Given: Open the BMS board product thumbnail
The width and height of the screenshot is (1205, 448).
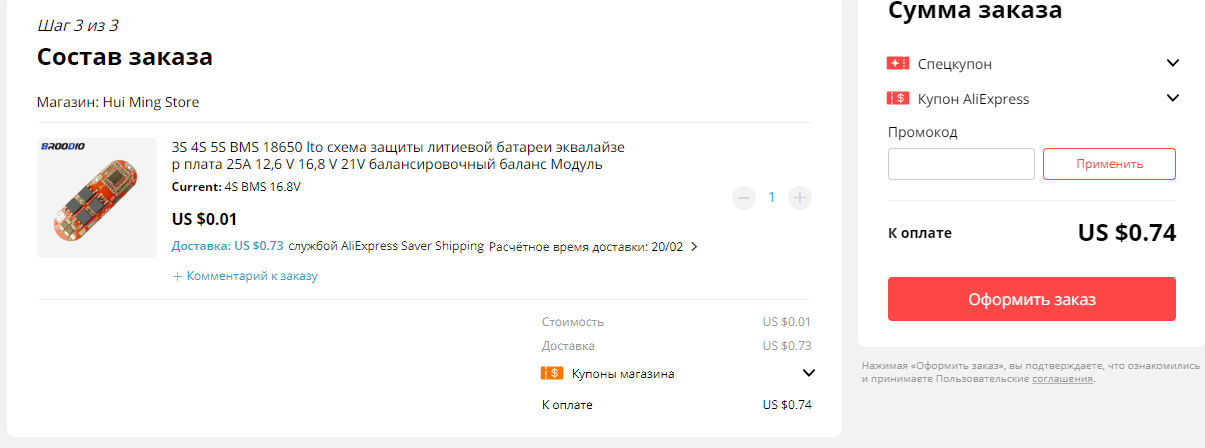Looking at the screenshot, I should pyautogui.click(x=97, y=198).
